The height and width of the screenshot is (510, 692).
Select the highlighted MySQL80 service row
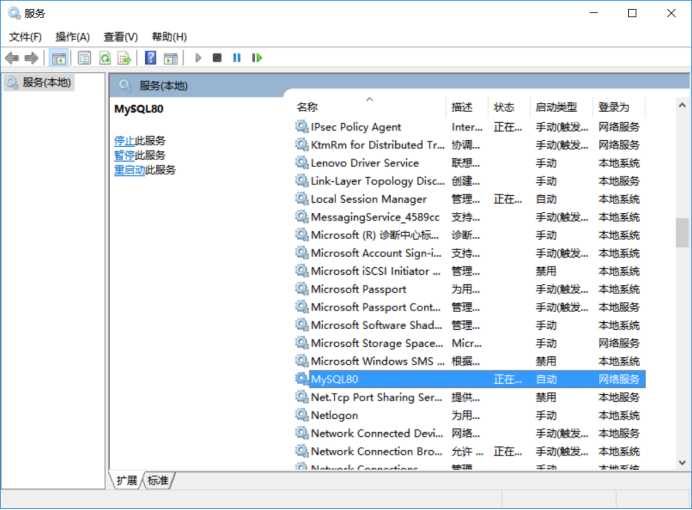point(470,379)
